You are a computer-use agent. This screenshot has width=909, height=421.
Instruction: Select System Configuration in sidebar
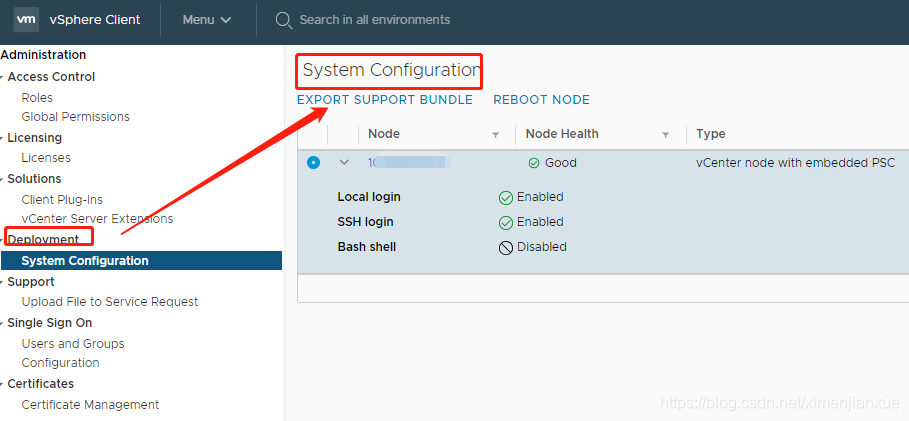[x=141, y=260]
